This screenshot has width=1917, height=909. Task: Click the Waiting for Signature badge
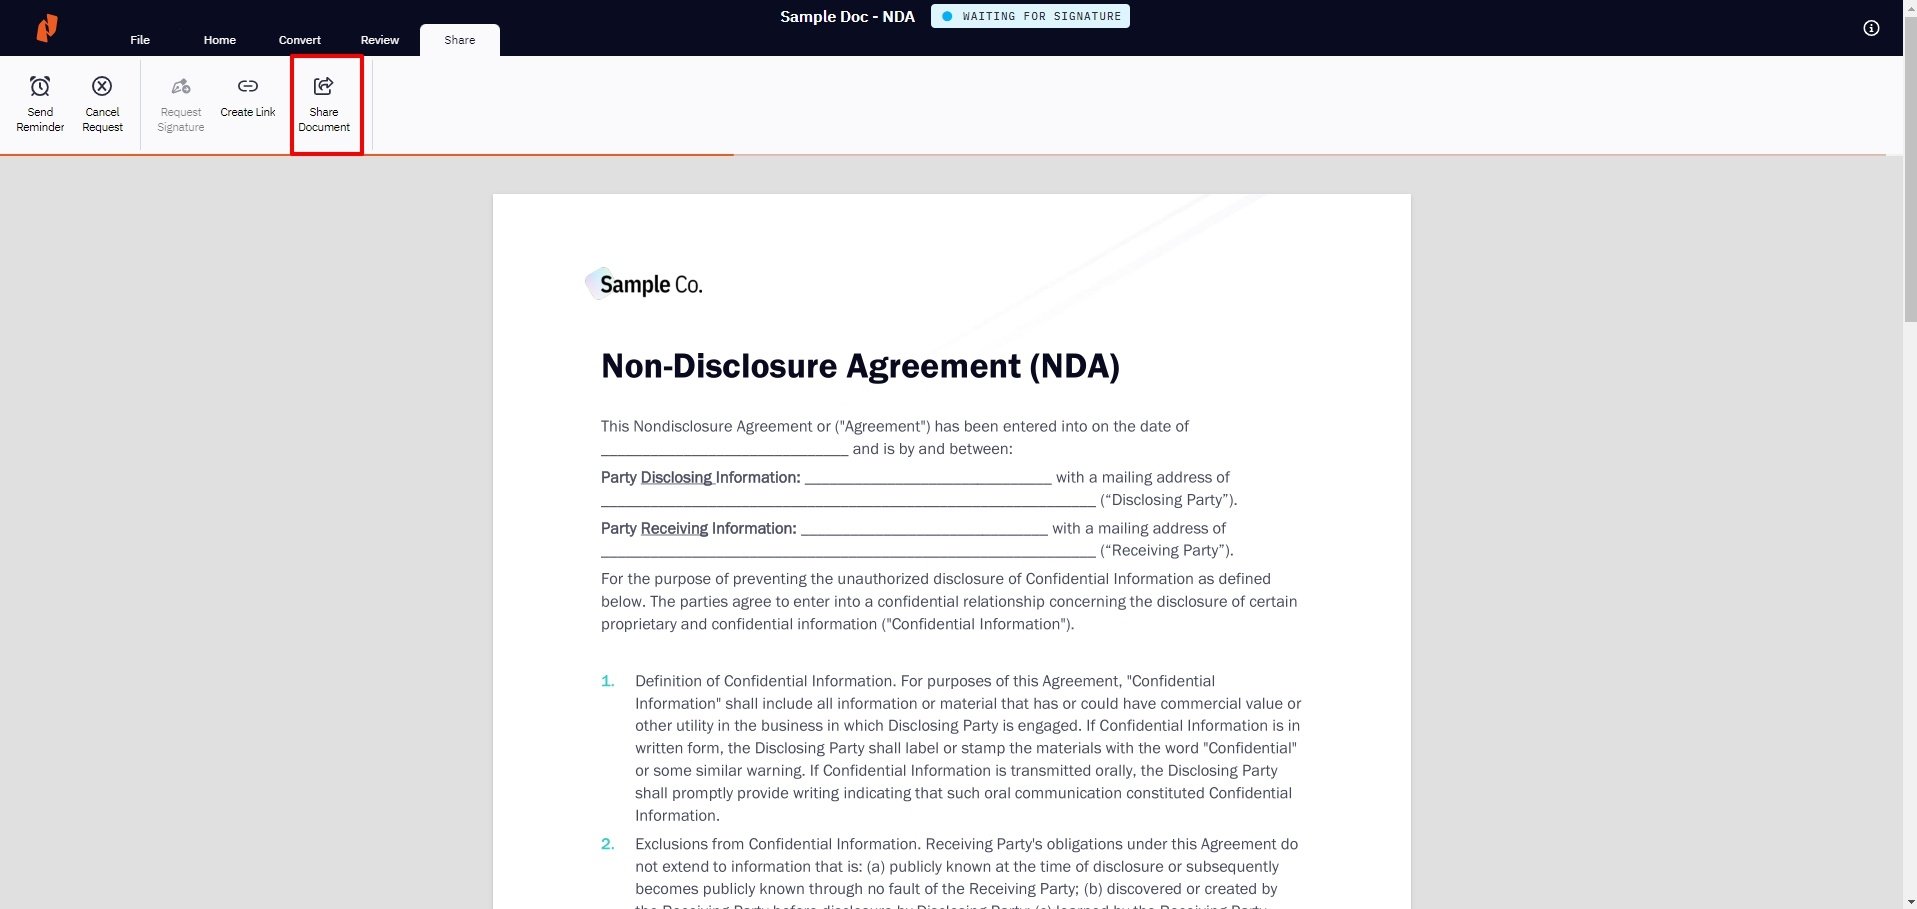[x=1030, y=16]
